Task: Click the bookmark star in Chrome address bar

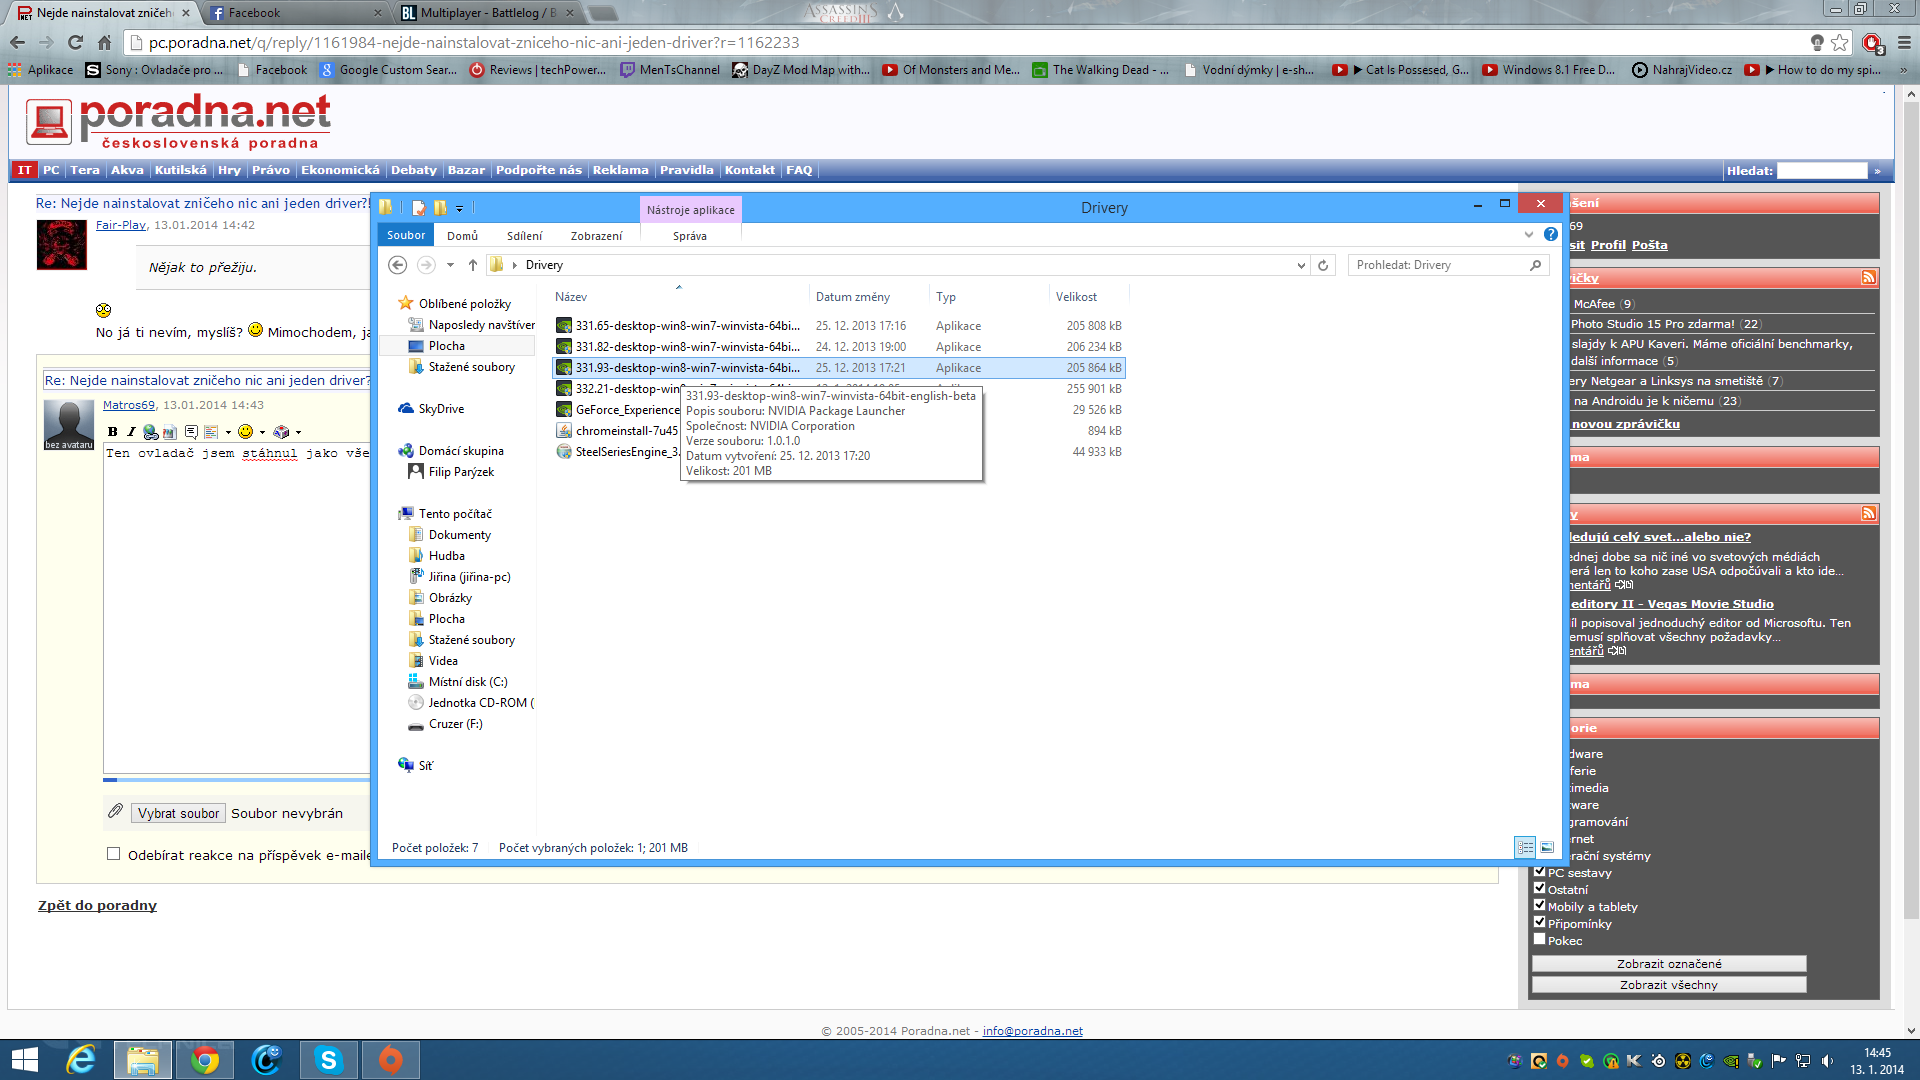Action: point(1840,42)
